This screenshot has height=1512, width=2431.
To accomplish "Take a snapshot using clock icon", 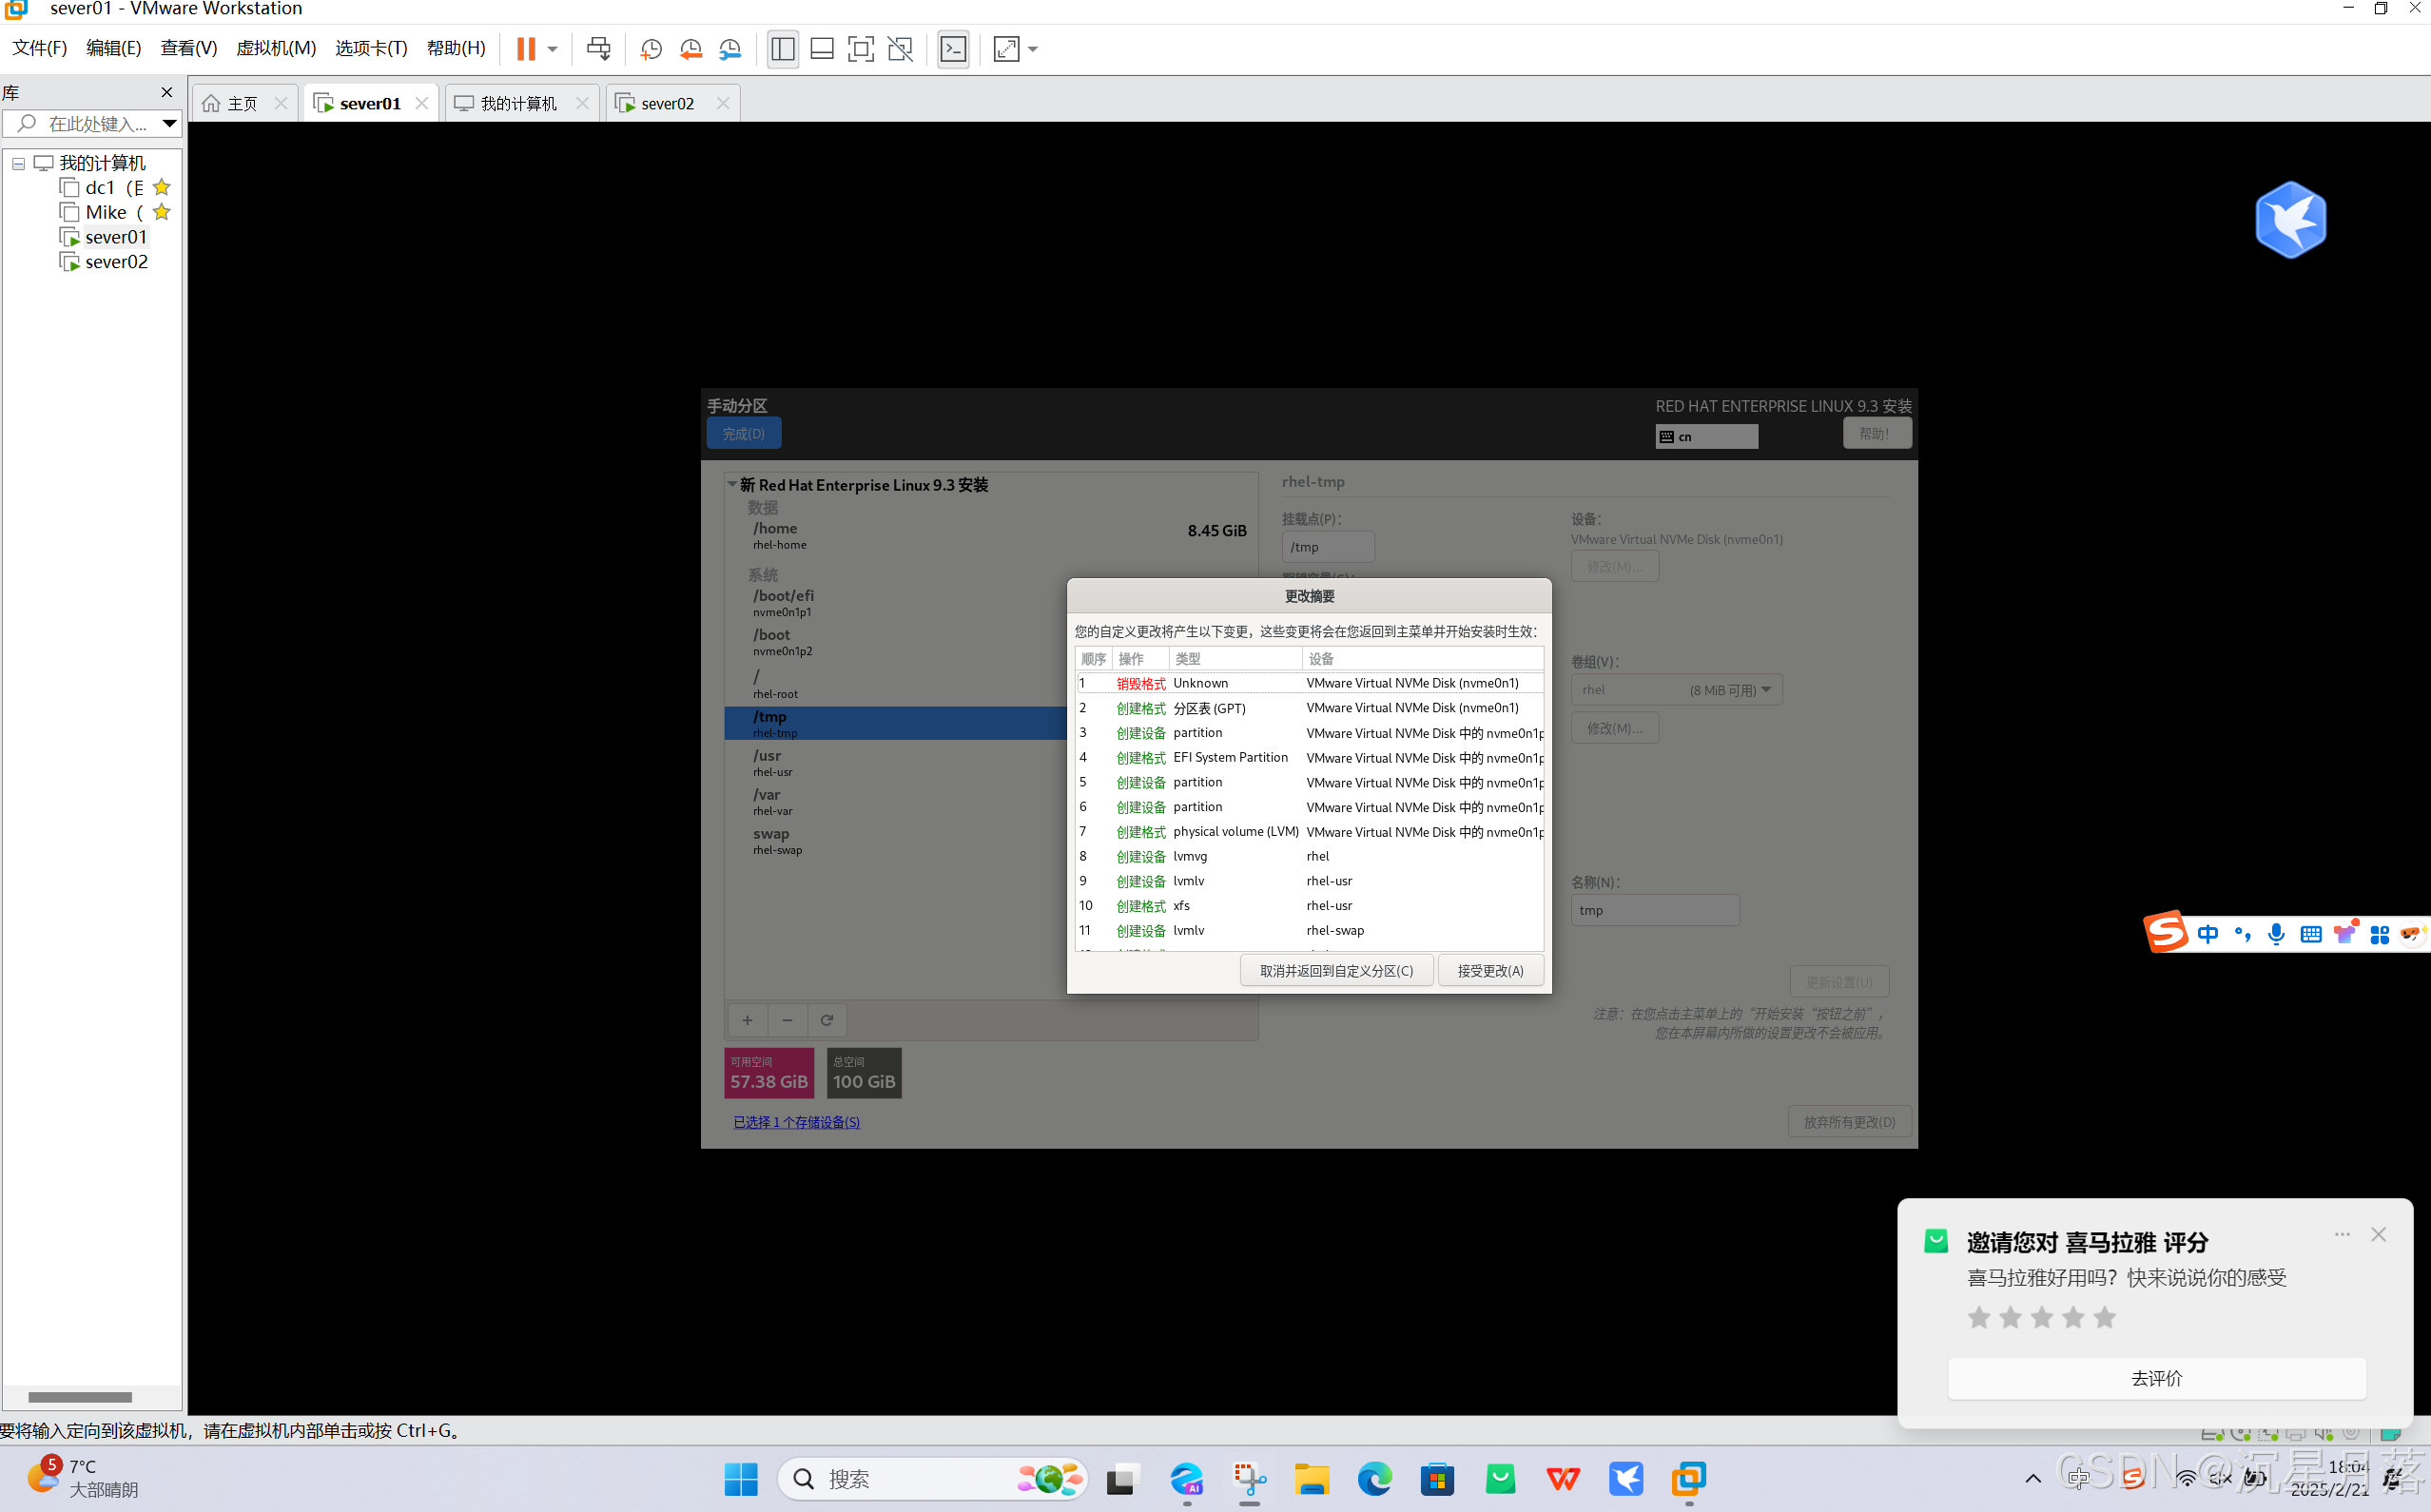I will 651,48.
